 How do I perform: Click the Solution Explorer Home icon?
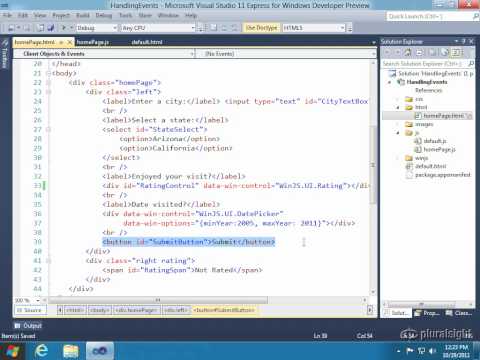click(x=408, y=53)
